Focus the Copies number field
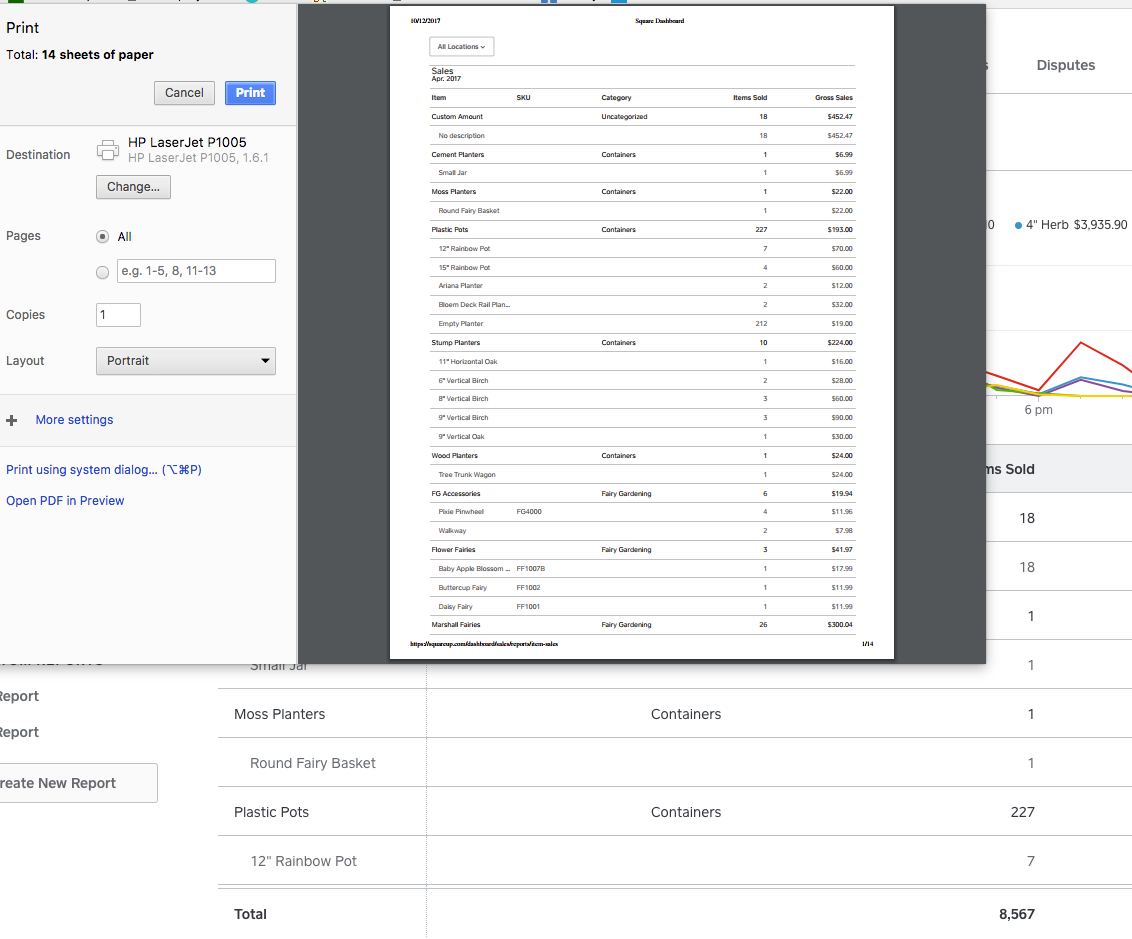Image resolution: width=1132 pixels, height=939 pixels. click(118, 315)
